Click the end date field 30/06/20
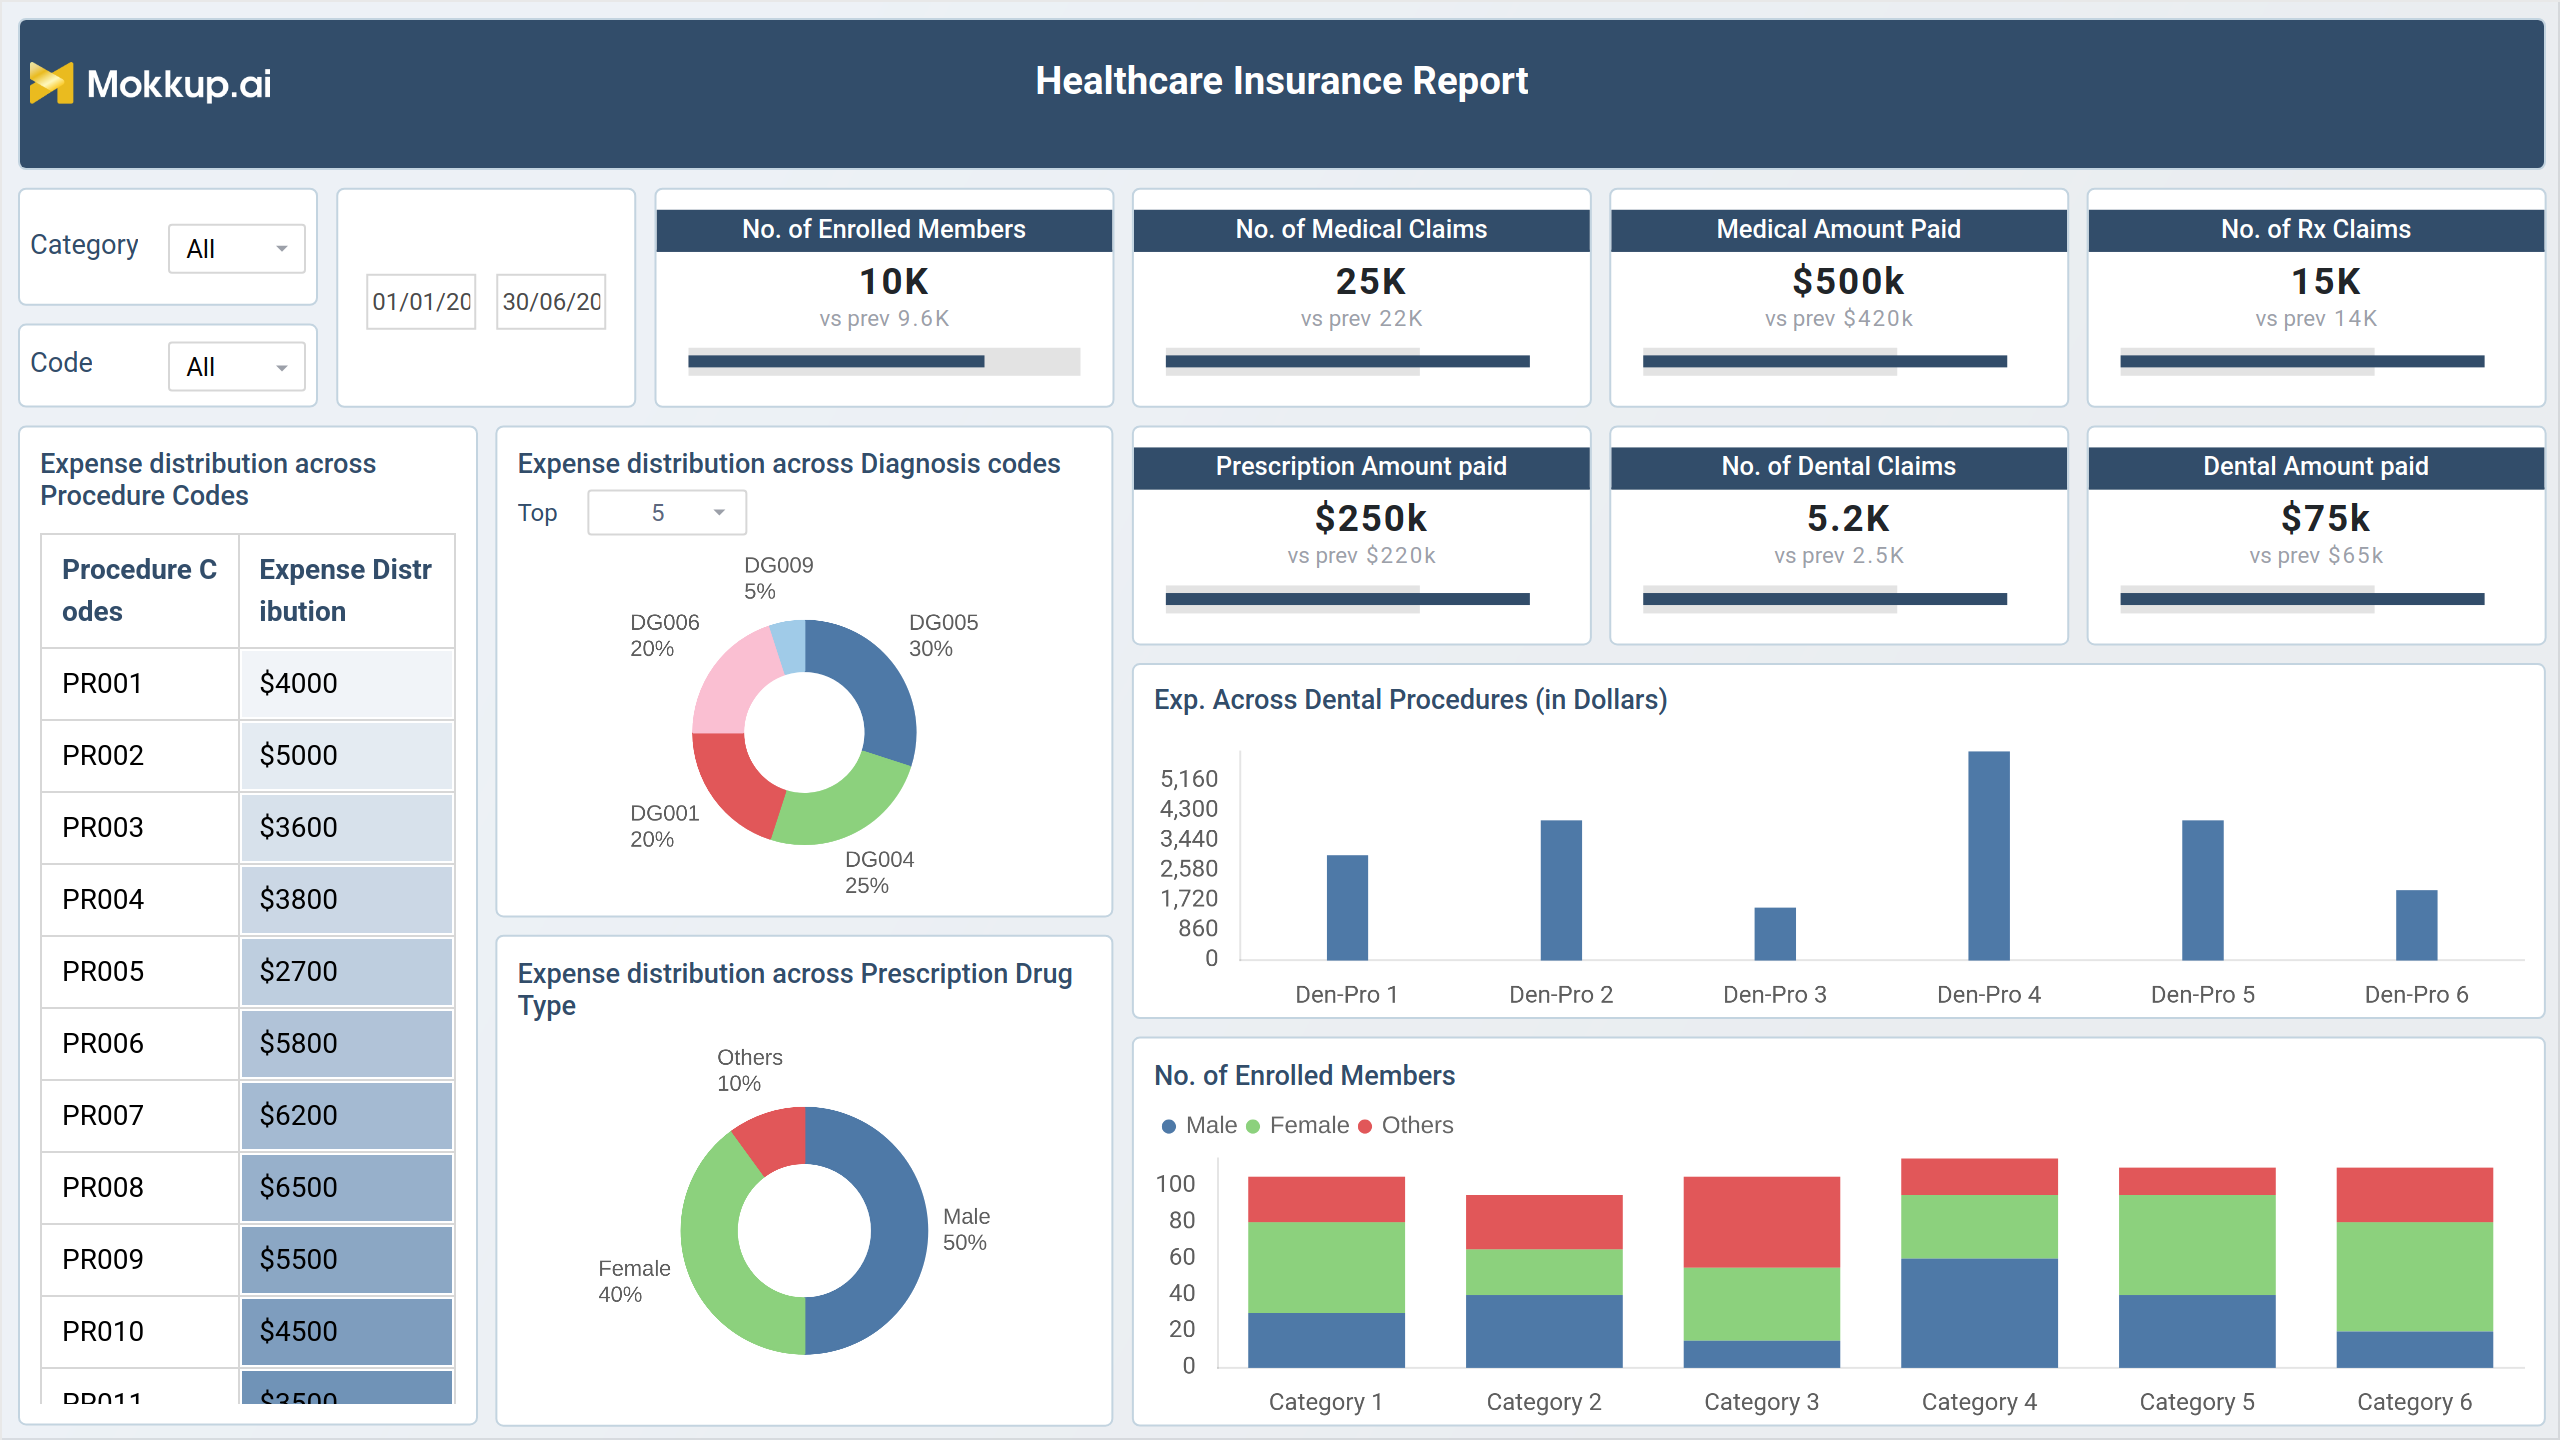2560x1440 pixels. [551, 302]
